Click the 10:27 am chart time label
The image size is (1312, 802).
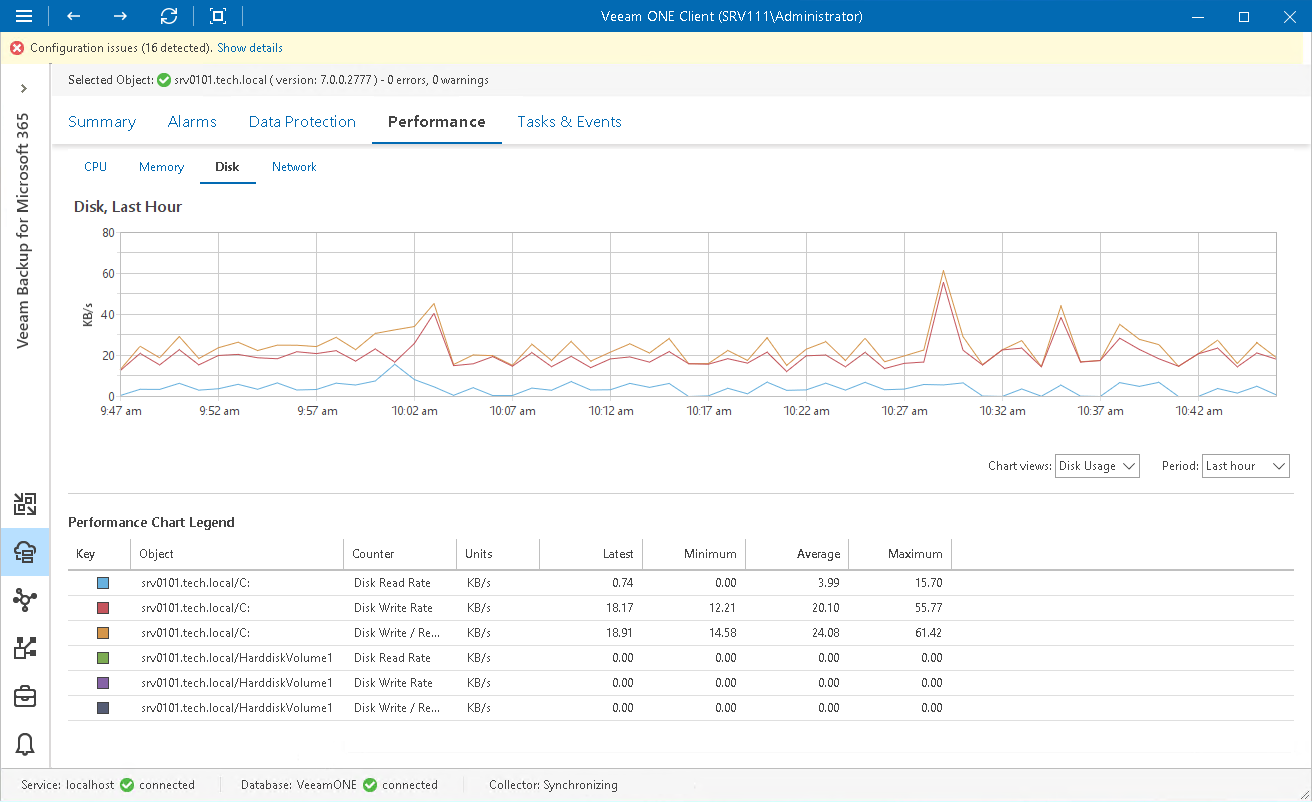905,411
